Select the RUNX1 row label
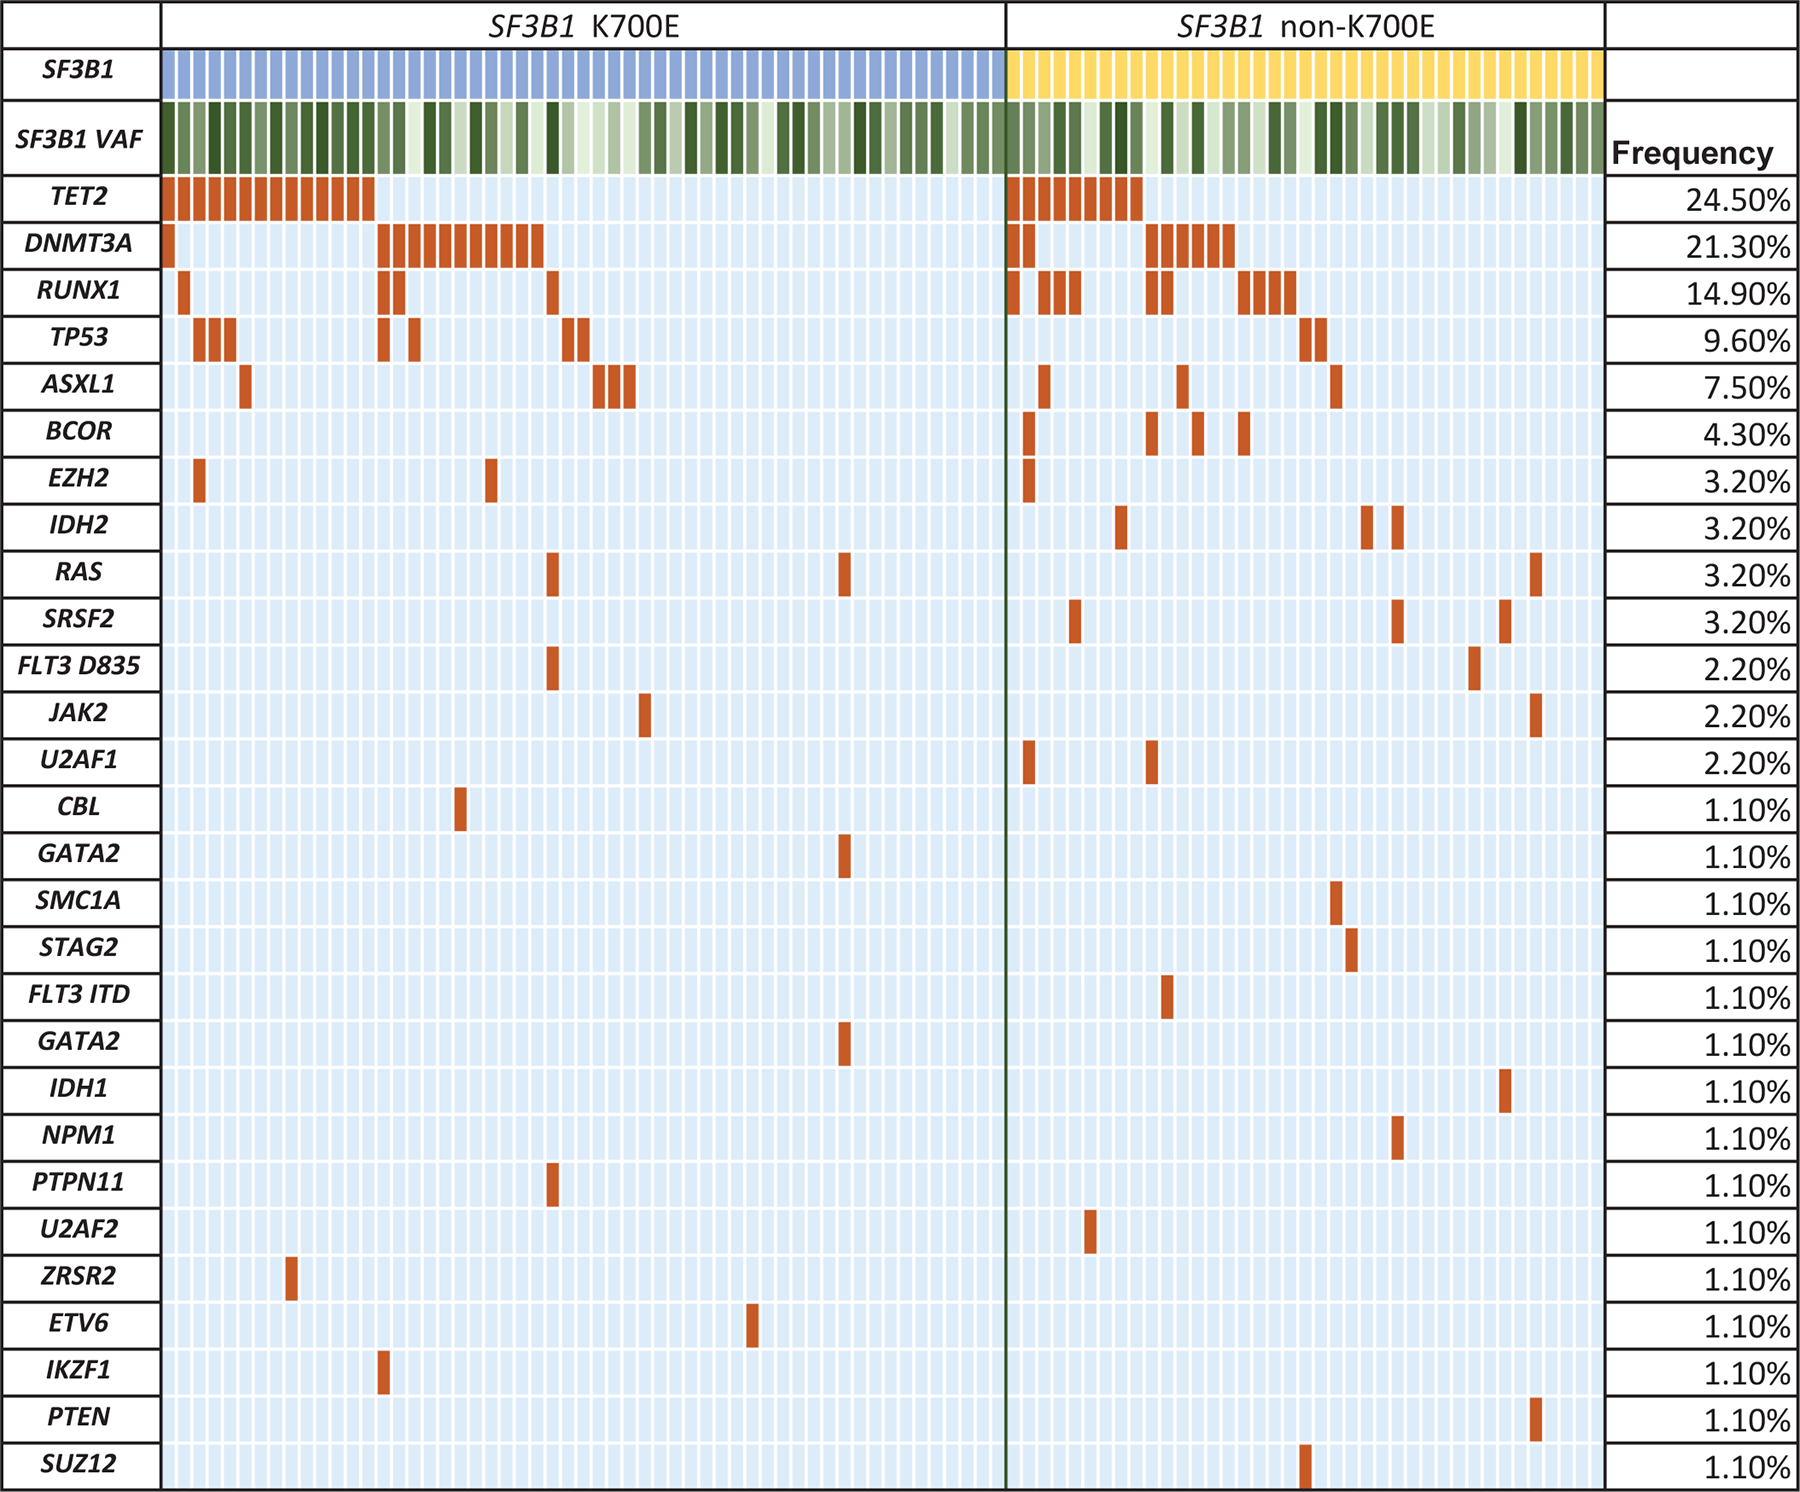 tap(79, 290)
